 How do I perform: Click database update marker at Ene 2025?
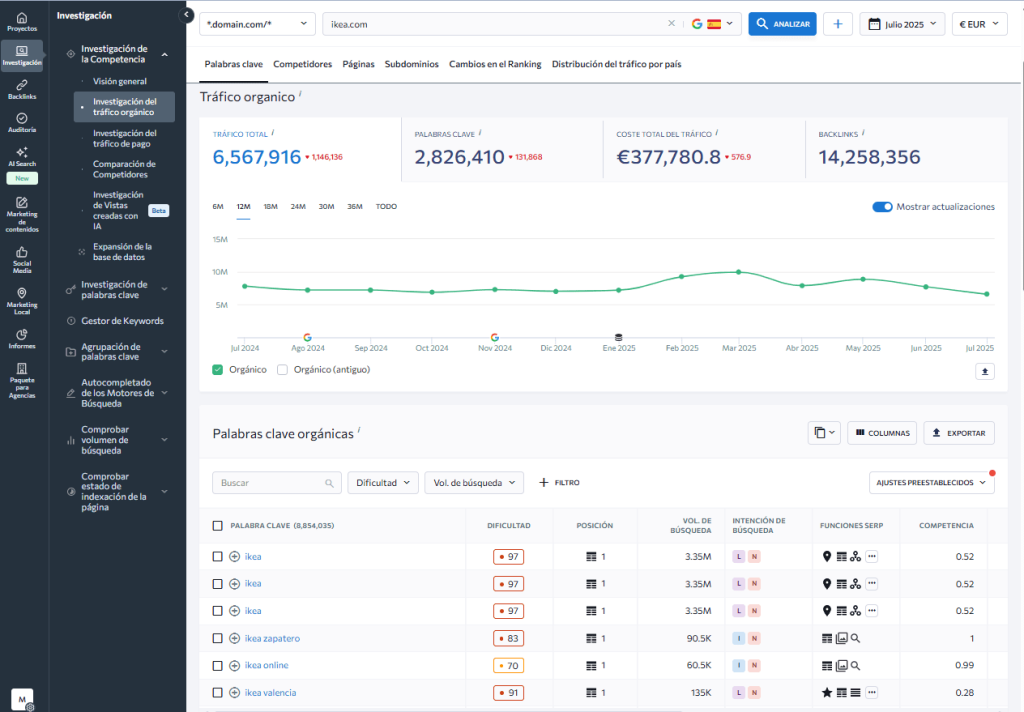pyautogui.click(x=618, y=337)
